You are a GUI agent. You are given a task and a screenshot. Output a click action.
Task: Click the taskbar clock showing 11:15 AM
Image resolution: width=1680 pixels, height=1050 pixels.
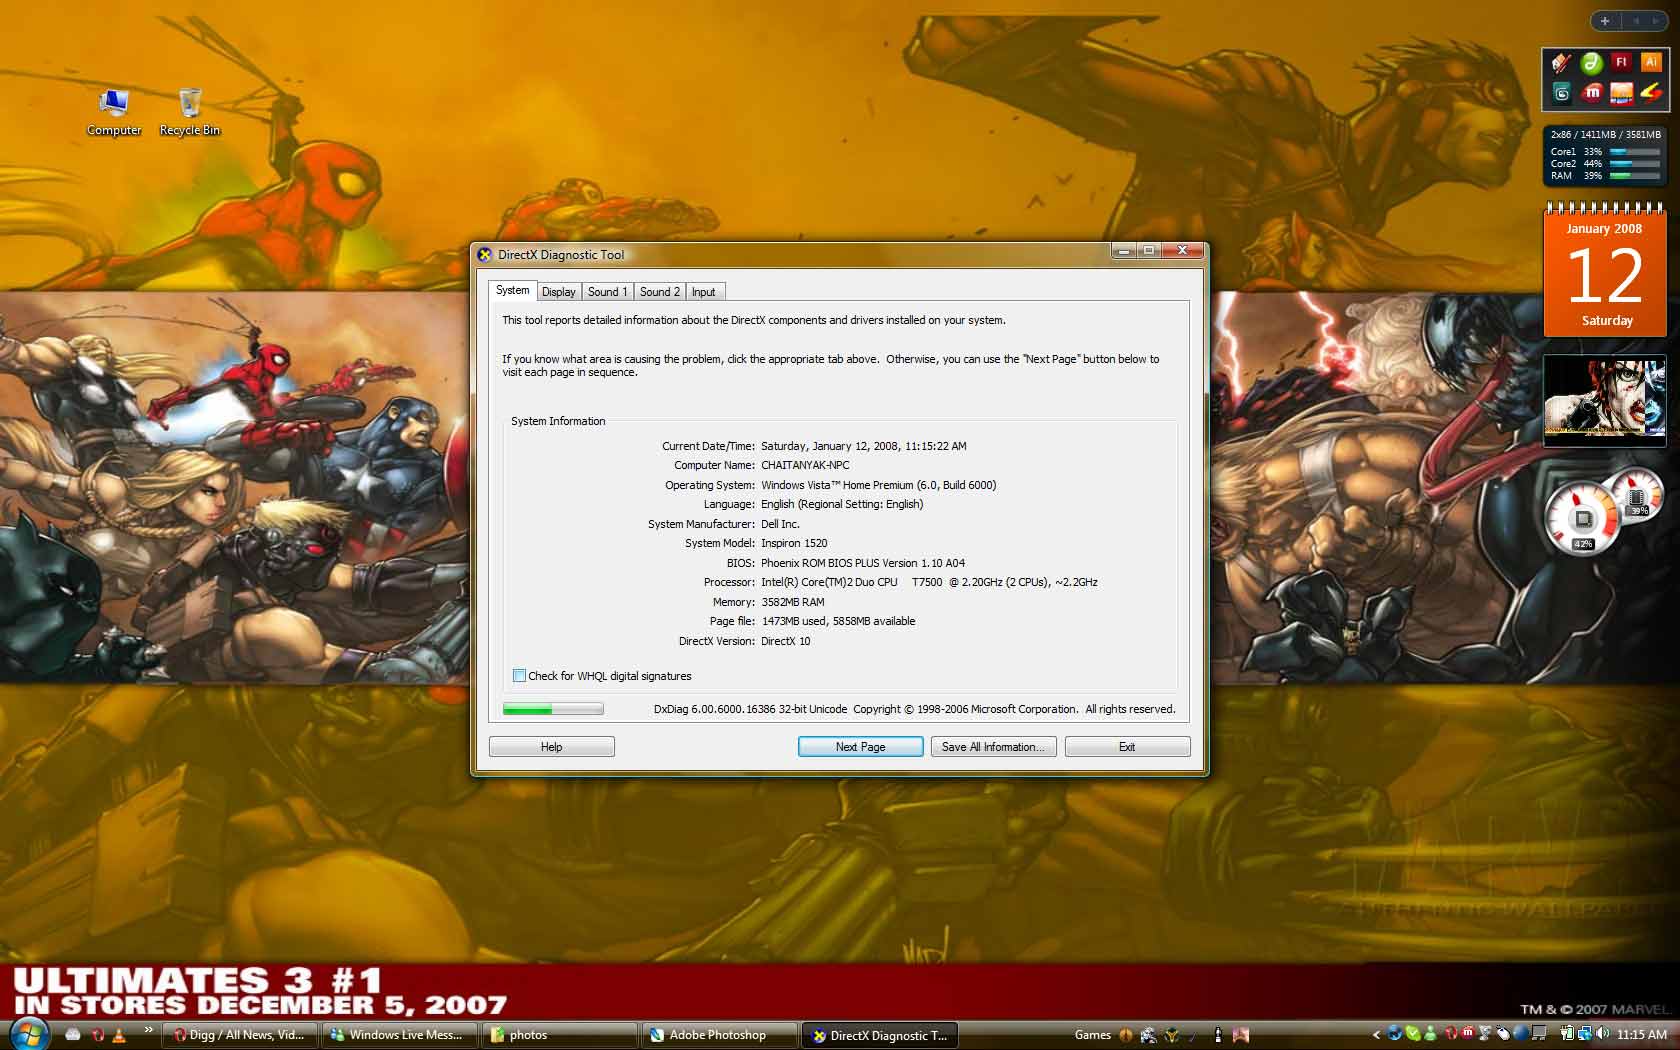[1641, 1035]
